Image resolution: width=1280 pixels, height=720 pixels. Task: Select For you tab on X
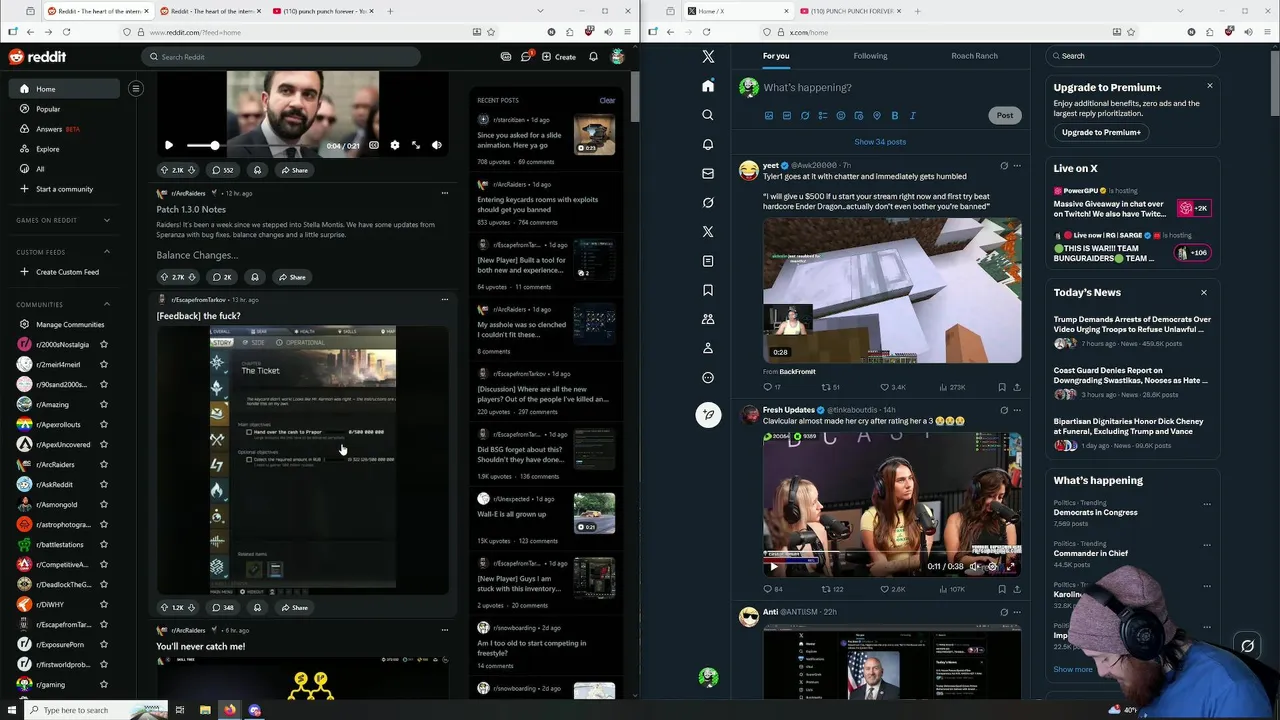[x=776, y=56]
